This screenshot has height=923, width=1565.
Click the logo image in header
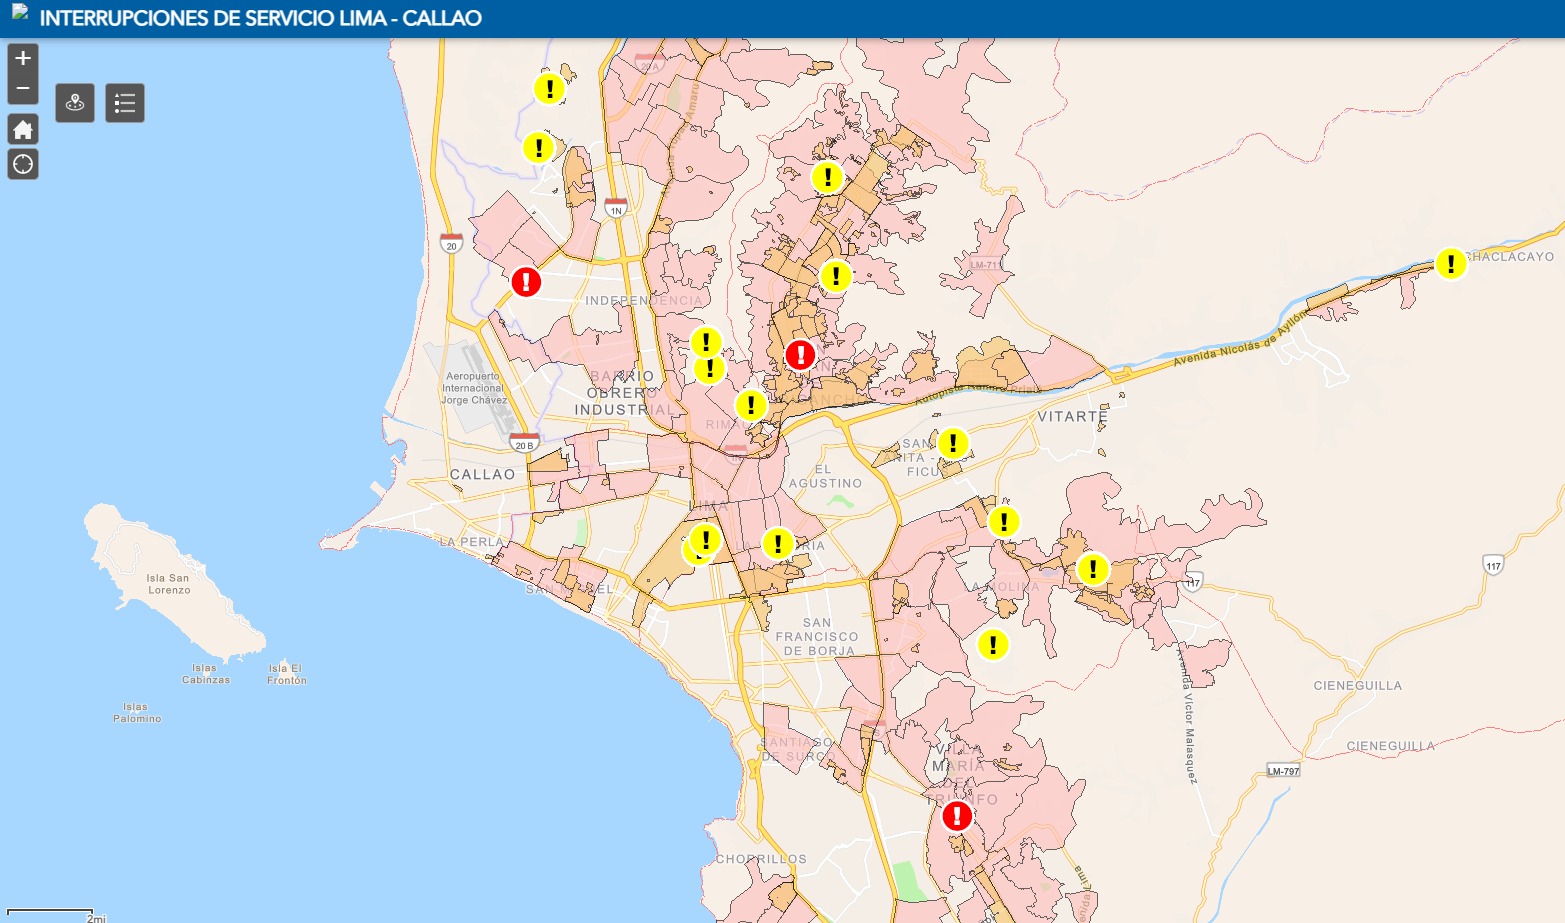(x=20, y=12)
